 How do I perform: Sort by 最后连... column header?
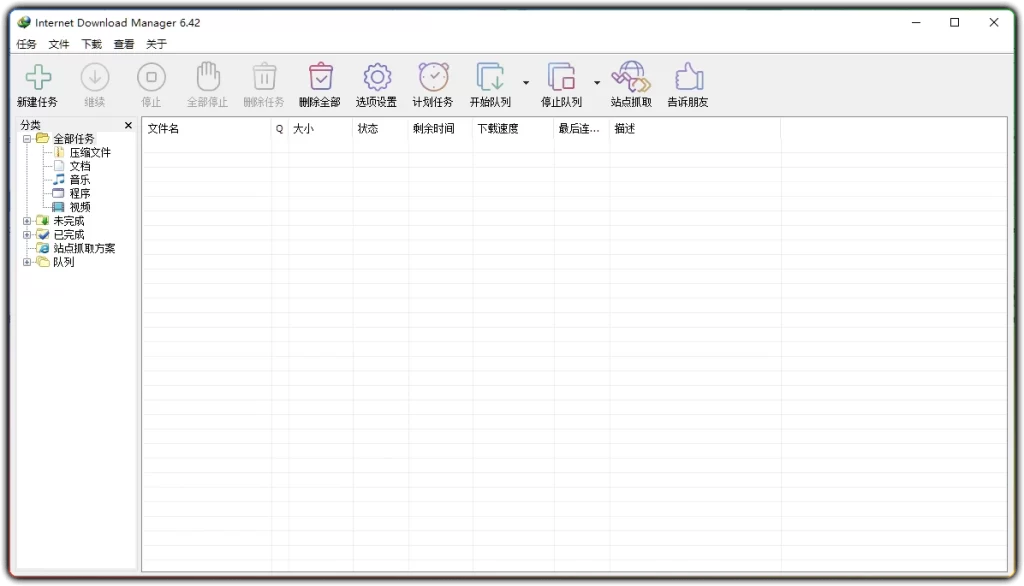point(581,129)
